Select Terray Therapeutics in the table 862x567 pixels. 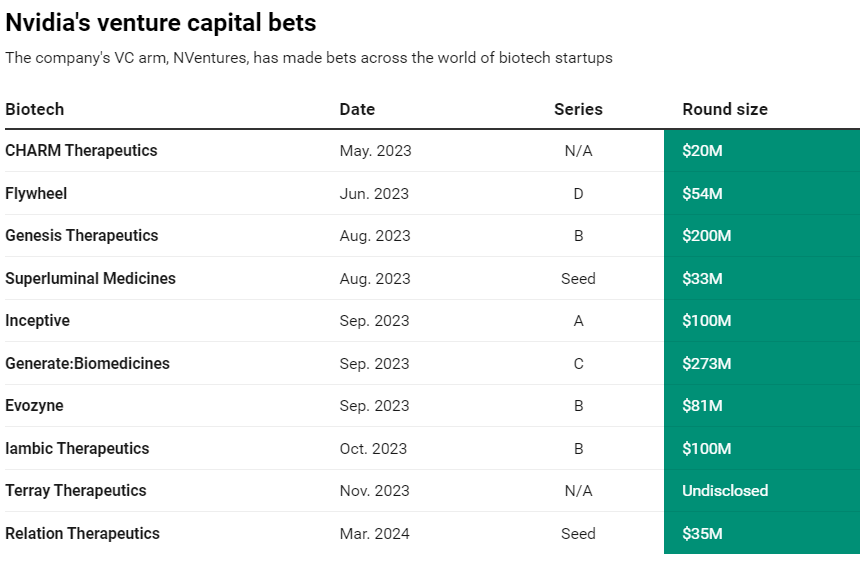click(76, 491)
